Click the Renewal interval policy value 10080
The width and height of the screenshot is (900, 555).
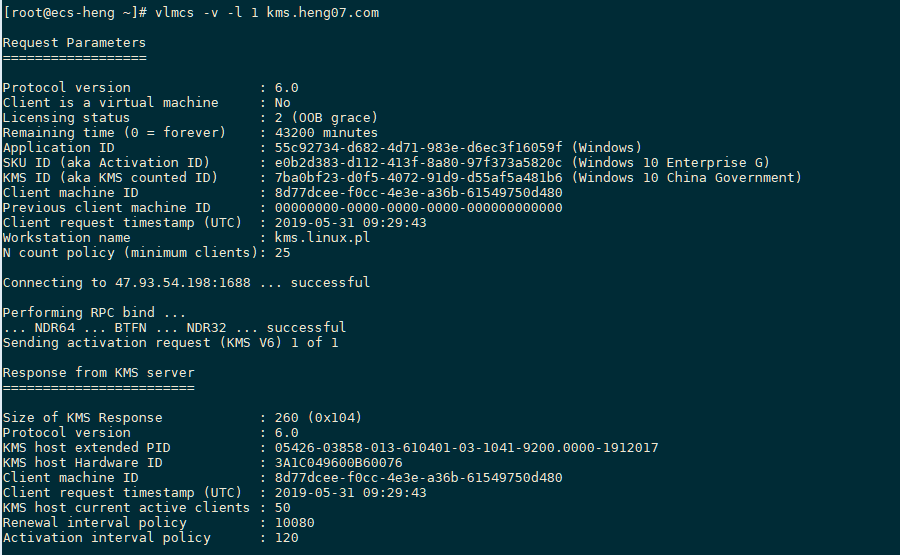click(294, 523)
